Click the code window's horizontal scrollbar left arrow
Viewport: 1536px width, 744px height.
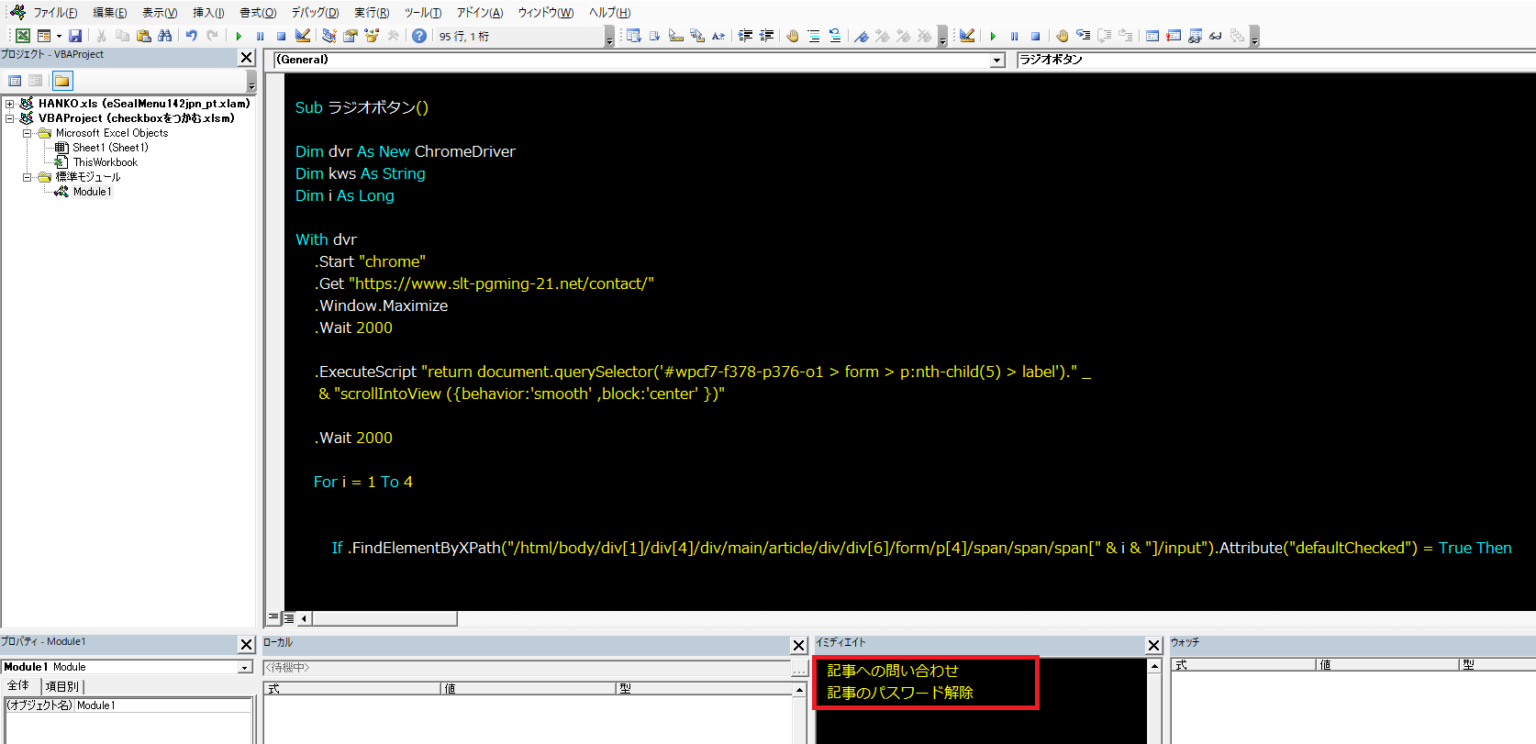pos(304,618)
